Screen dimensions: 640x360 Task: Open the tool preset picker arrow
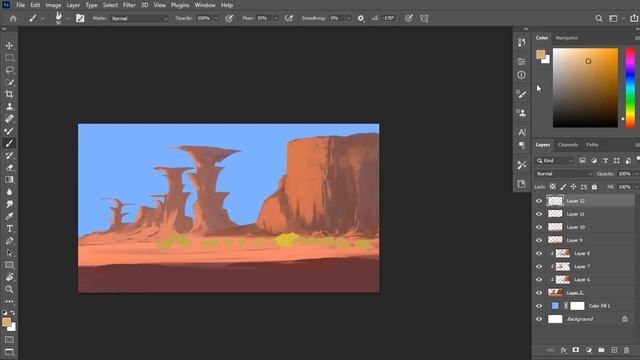(x=42, y=18)
